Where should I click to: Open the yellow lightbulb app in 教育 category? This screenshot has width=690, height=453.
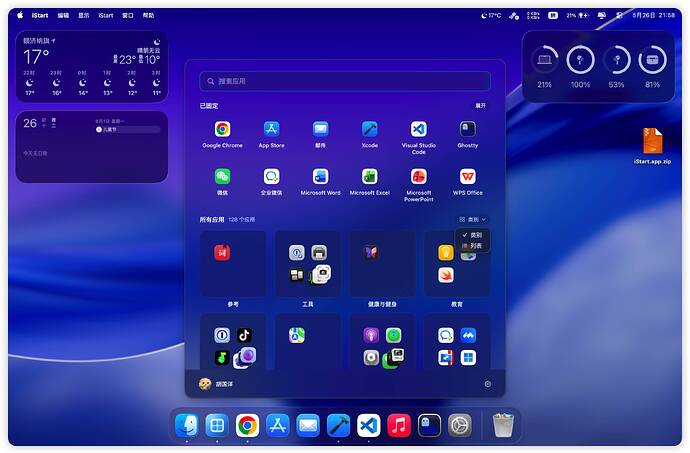click(446, 253)
